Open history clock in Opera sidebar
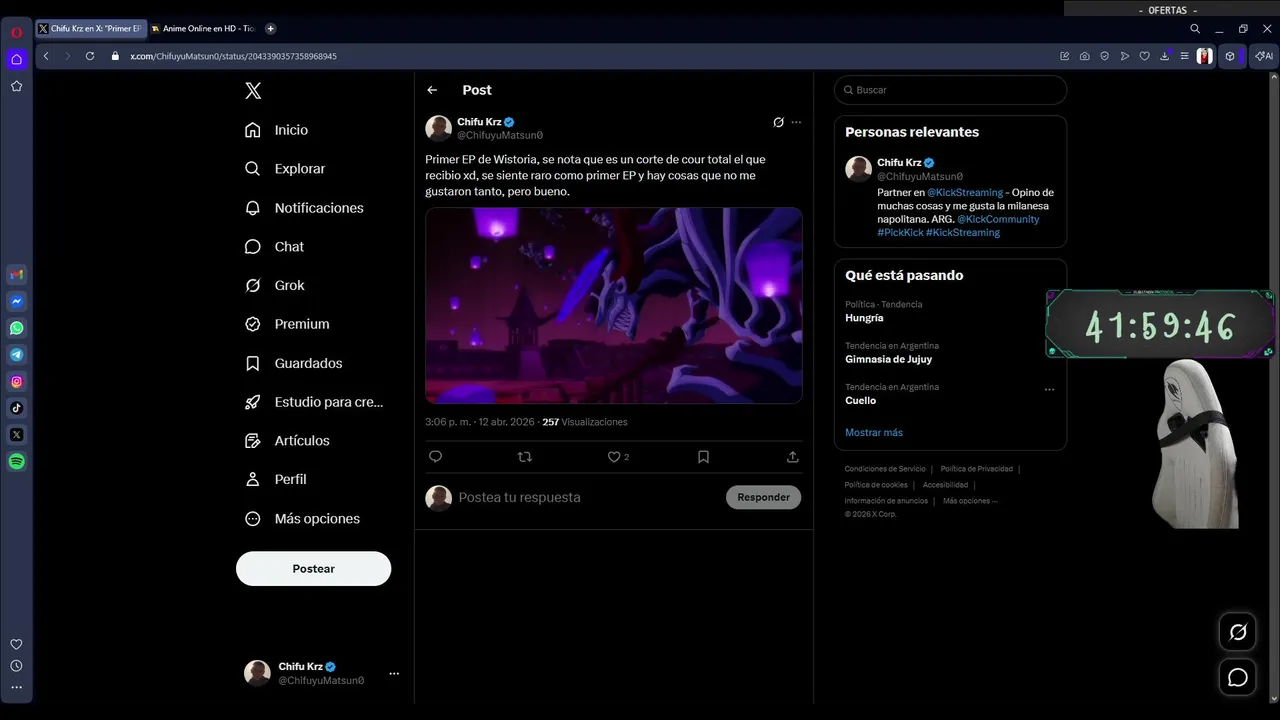The image size is (1280, 720). [x=16, y=666]
